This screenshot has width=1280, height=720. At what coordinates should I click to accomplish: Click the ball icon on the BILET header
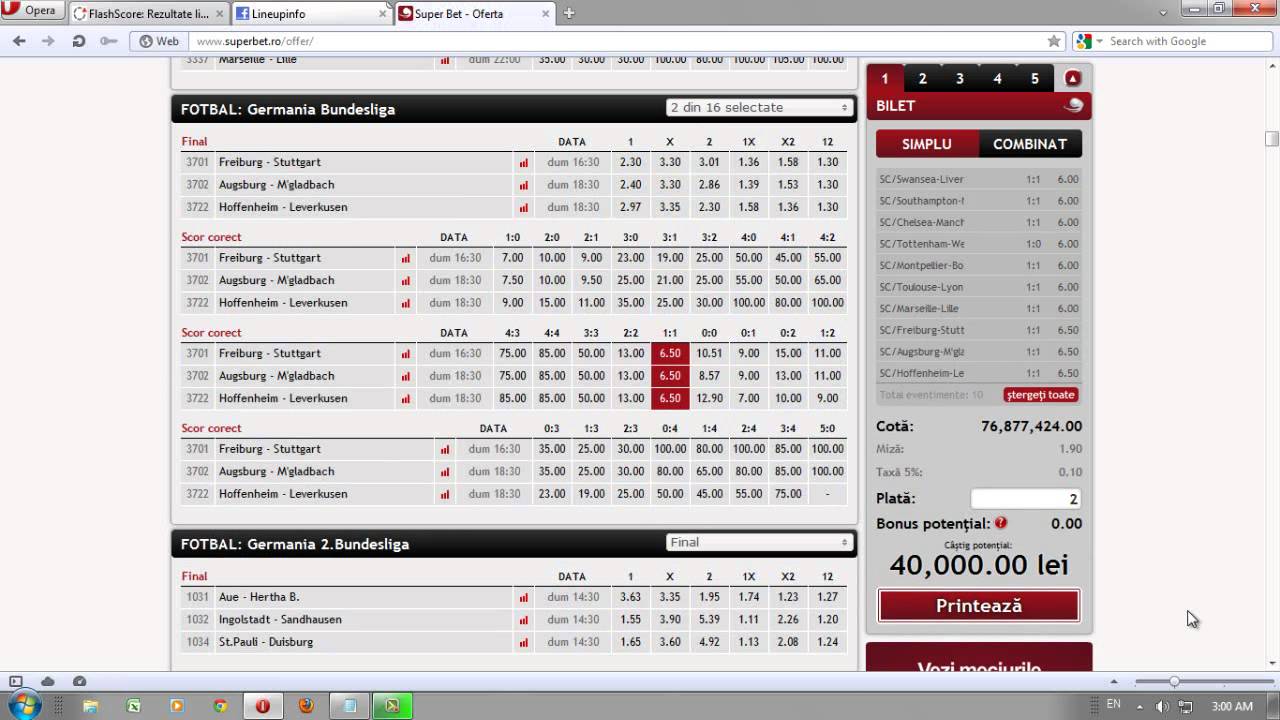point(1073,105)
